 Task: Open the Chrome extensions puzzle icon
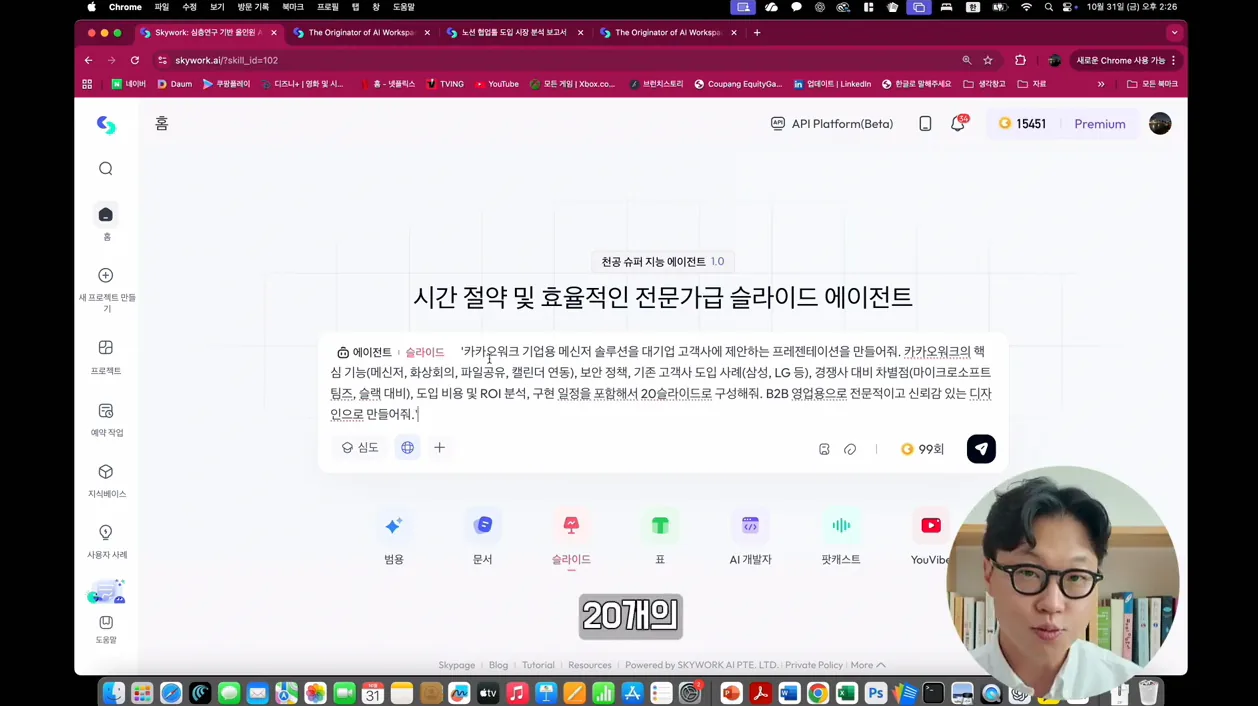click(x=1020, y=60)
